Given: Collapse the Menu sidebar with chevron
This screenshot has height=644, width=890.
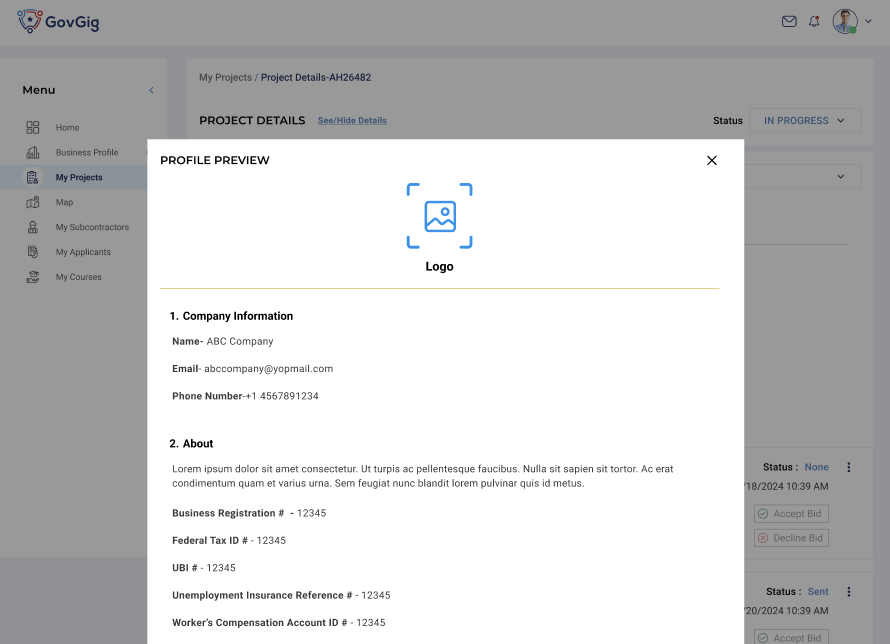Looking at the screenshot, I should [151, 90].
